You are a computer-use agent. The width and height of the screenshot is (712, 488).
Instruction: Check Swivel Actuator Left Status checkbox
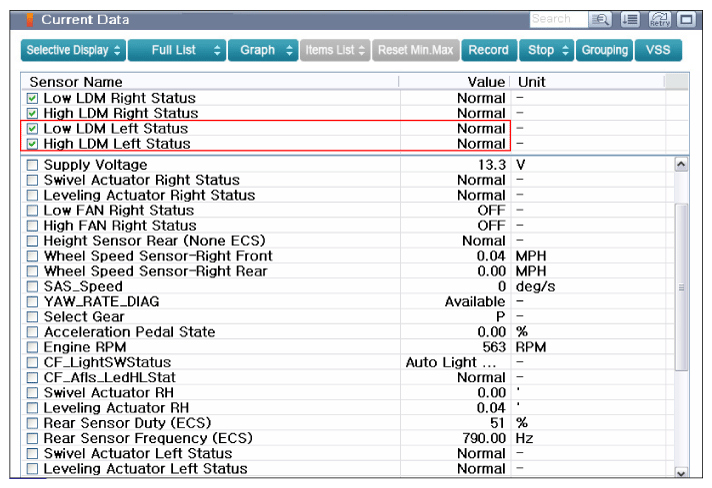[x=32, y=453]
